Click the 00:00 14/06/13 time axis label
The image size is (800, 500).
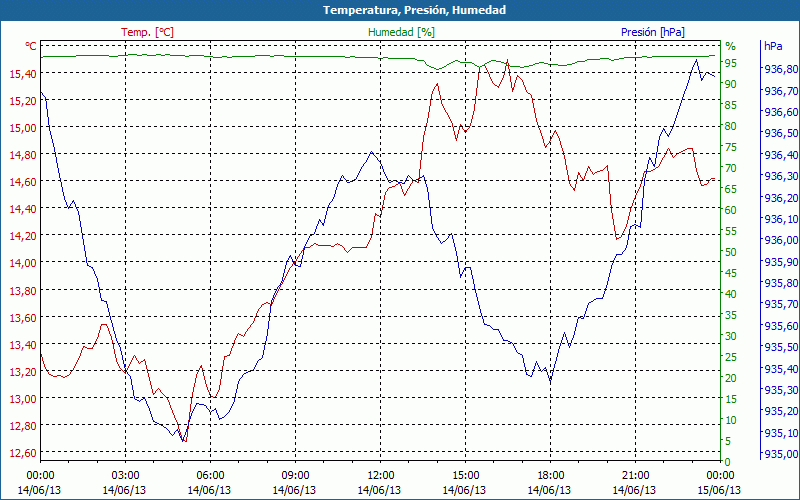point(40,483)
